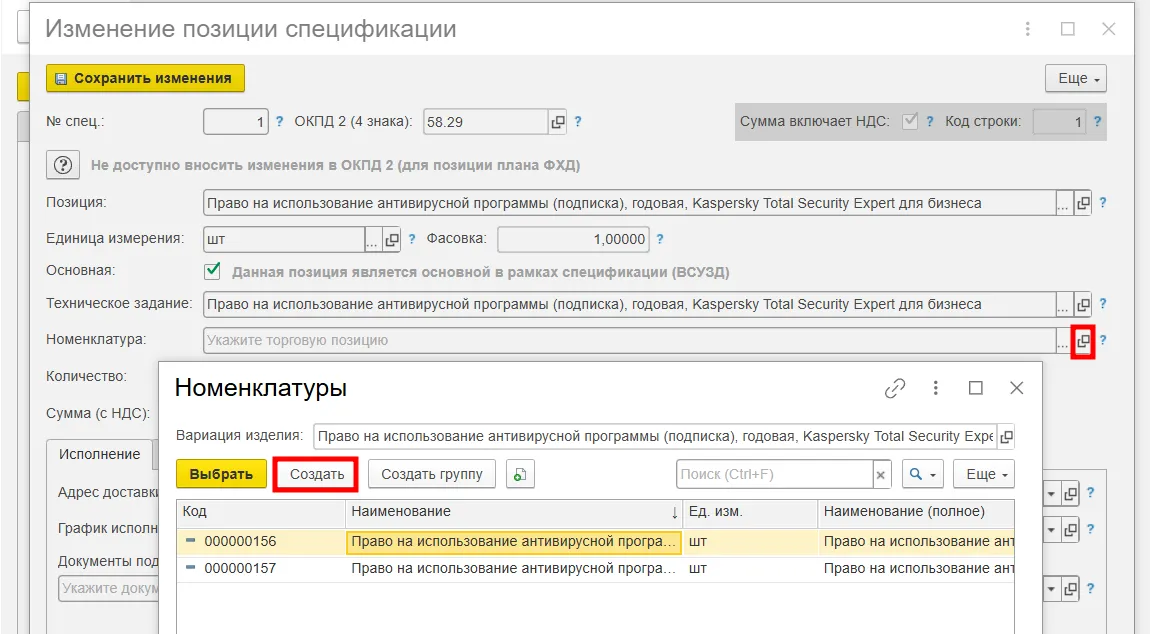Click the Создать button
Image resolution: width=1150 pixels, height=634 pixels.
coord(316,474)
